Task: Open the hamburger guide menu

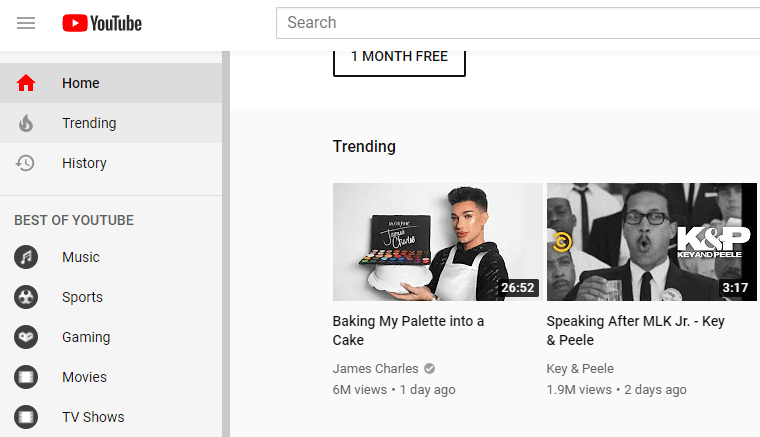Action: point(26,23)
